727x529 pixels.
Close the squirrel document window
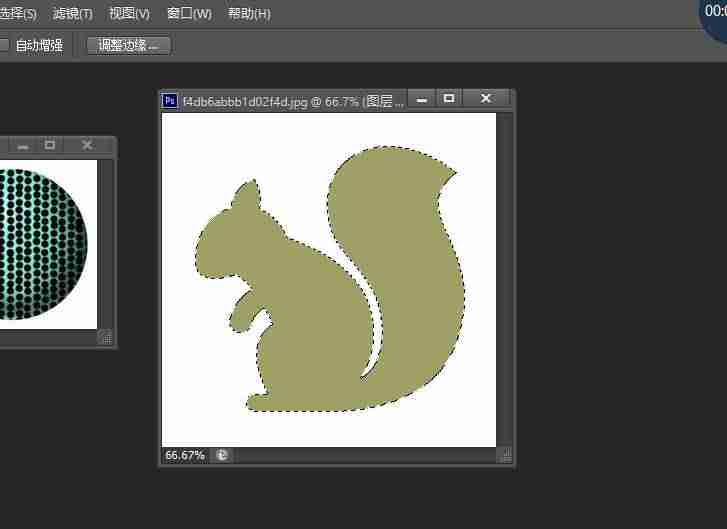(485, 98)
